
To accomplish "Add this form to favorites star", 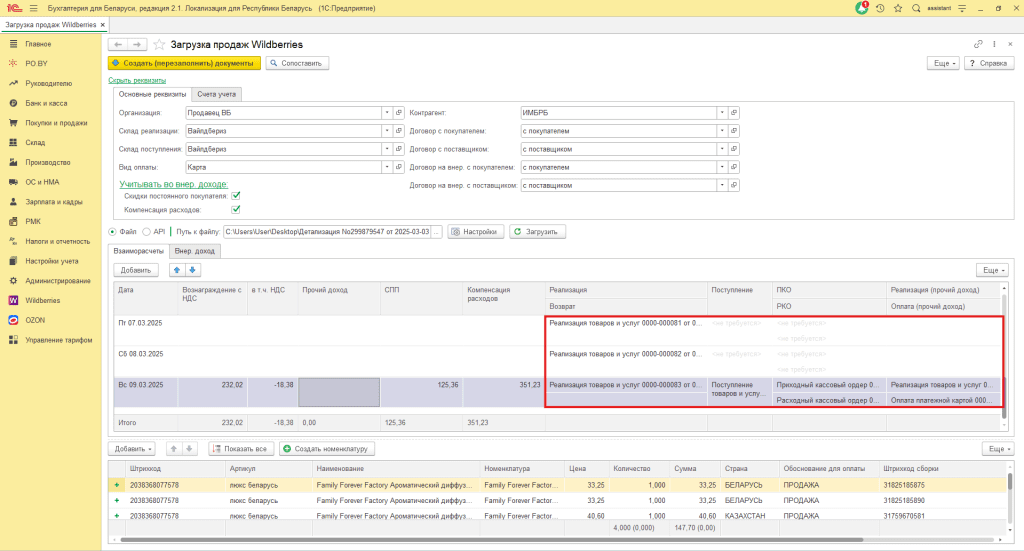I will [158, 45].
